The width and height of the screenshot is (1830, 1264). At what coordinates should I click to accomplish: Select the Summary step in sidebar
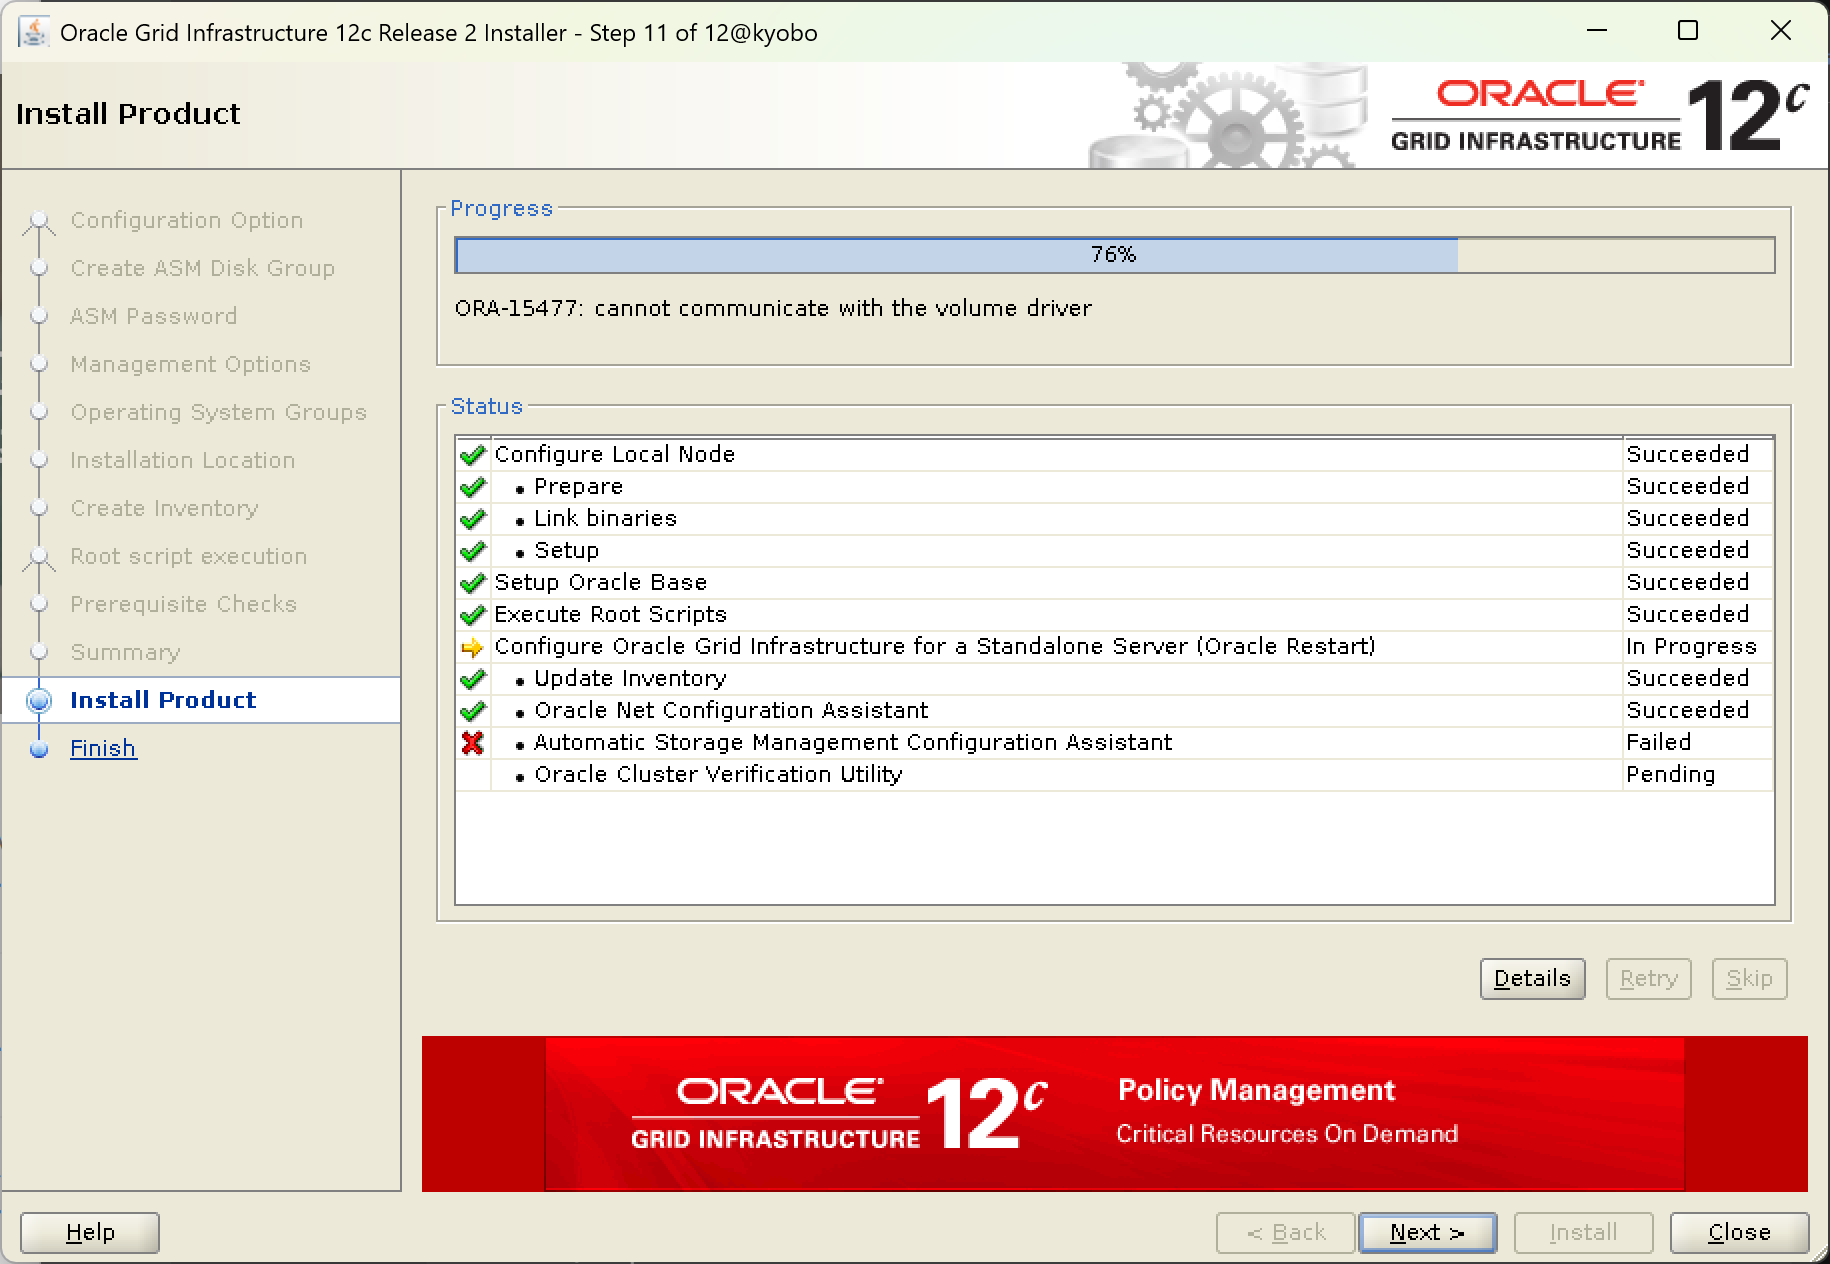(x=125, y=652)
